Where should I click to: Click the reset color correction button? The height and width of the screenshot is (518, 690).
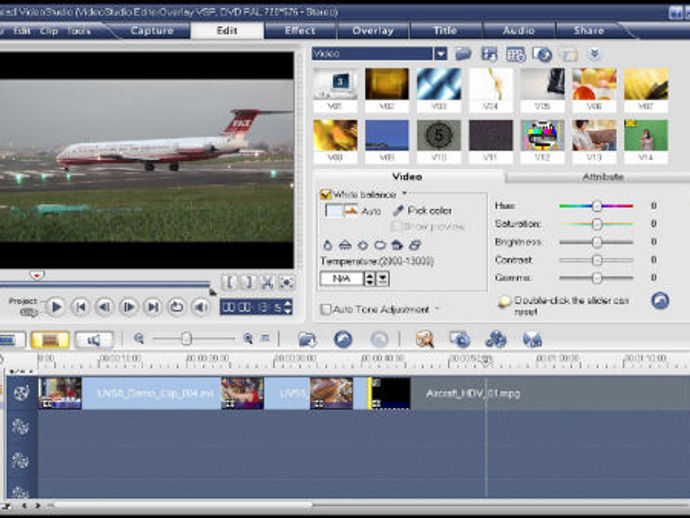coord(660,301)
